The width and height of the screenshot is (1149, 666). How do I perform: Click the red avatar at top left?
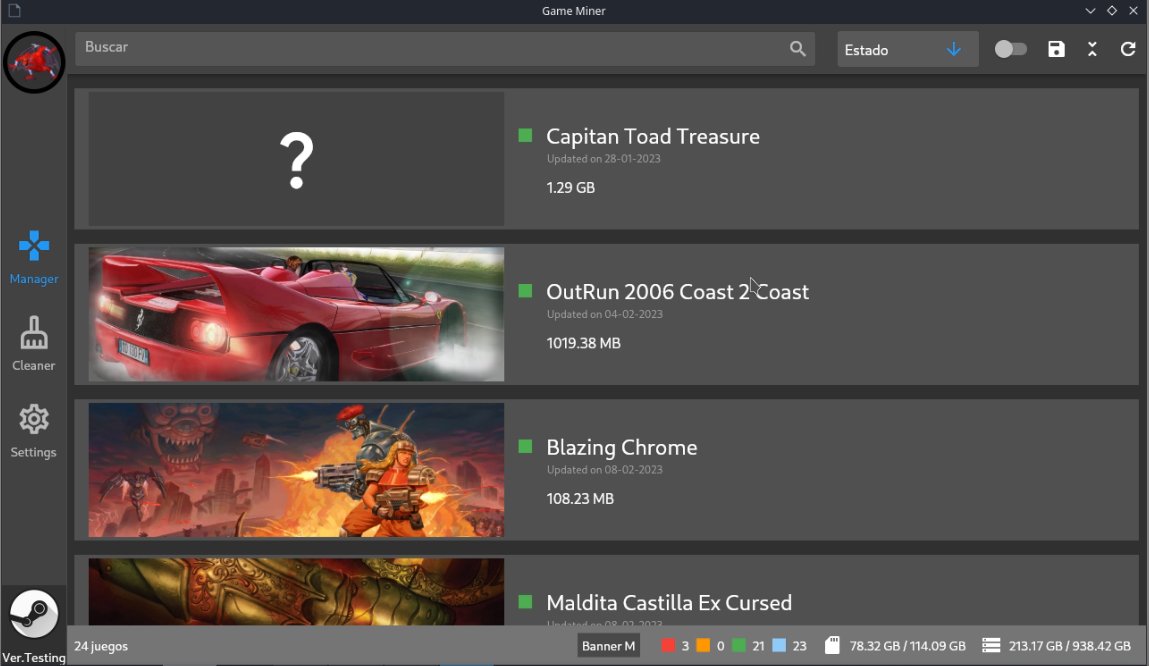[34, 62]
